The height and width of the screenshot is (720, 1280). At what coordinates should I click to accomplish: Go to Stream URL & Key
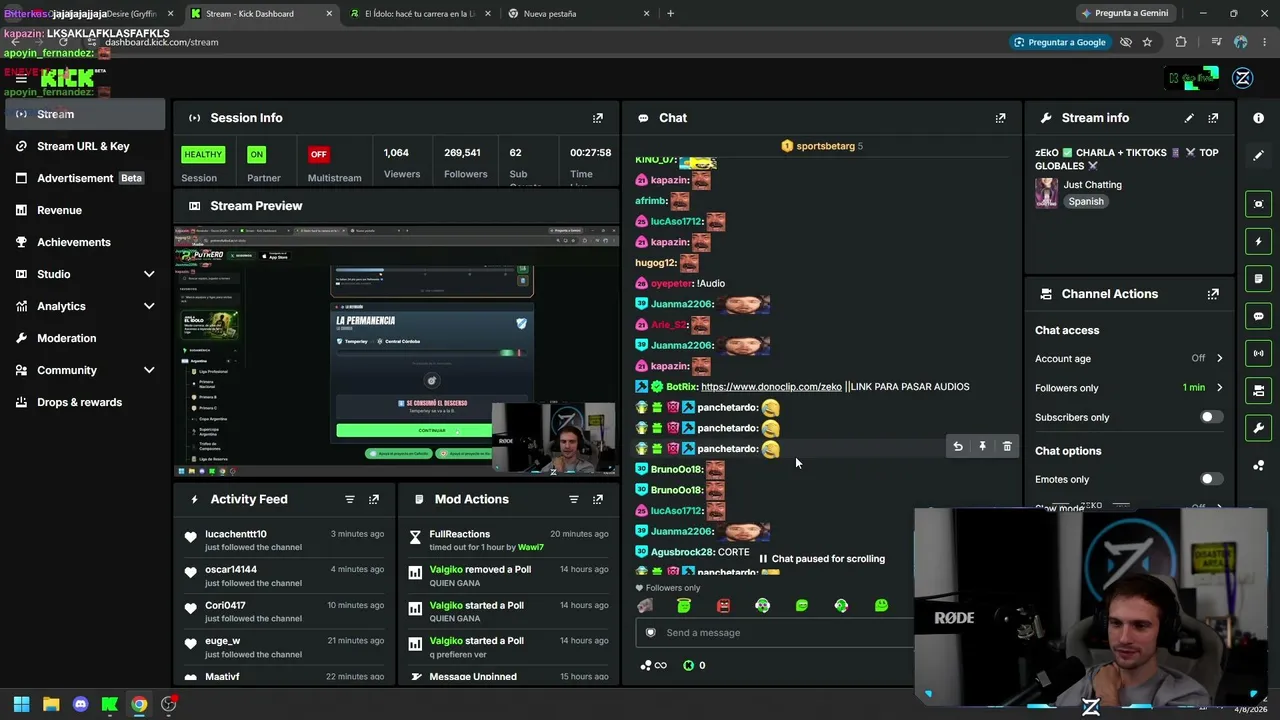[85, 146]
